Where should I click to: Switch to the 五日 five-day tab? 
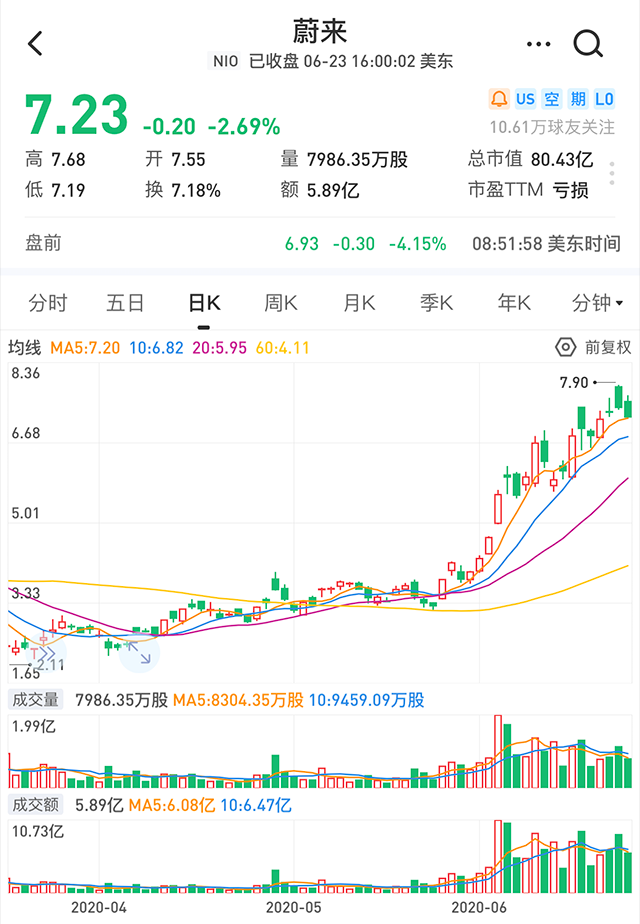click(125, 303)
